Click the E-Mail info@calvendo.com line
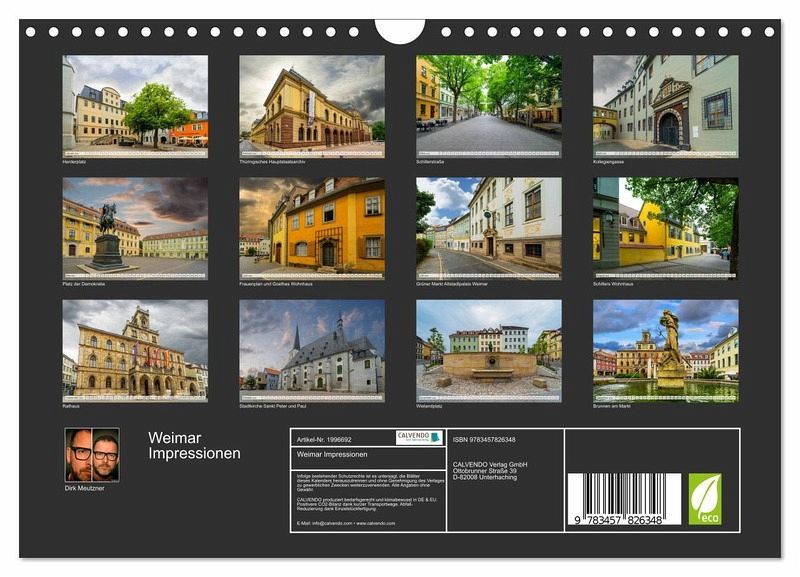Image resolution: width=800 pixels, height=577 pixels. pos(346,523)
